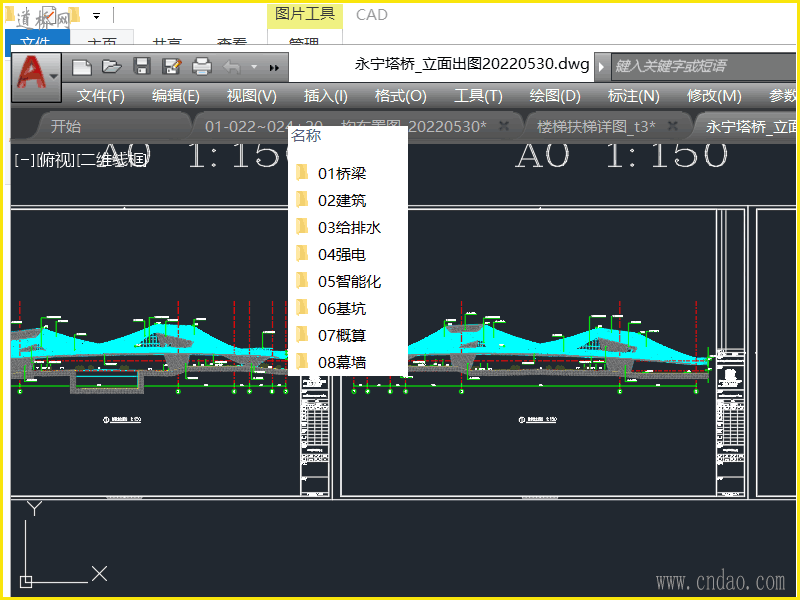Open the 标注(N) menu

point(634,96)
